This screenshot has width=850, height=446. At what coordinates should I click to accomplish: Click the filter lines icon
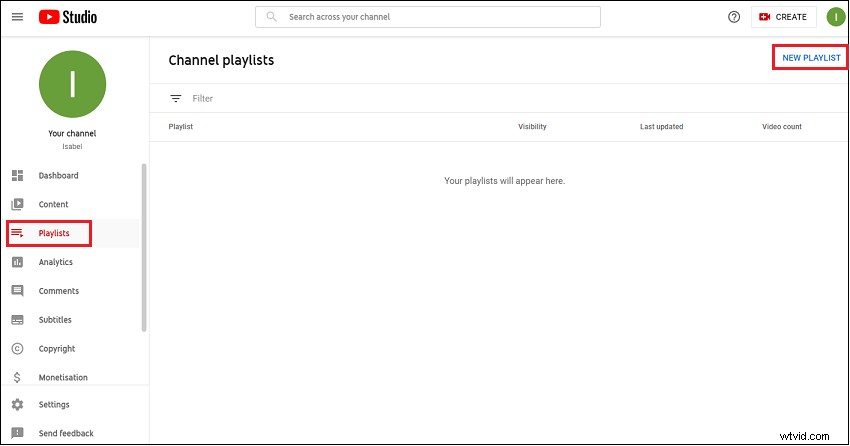(x=176, y=98)
